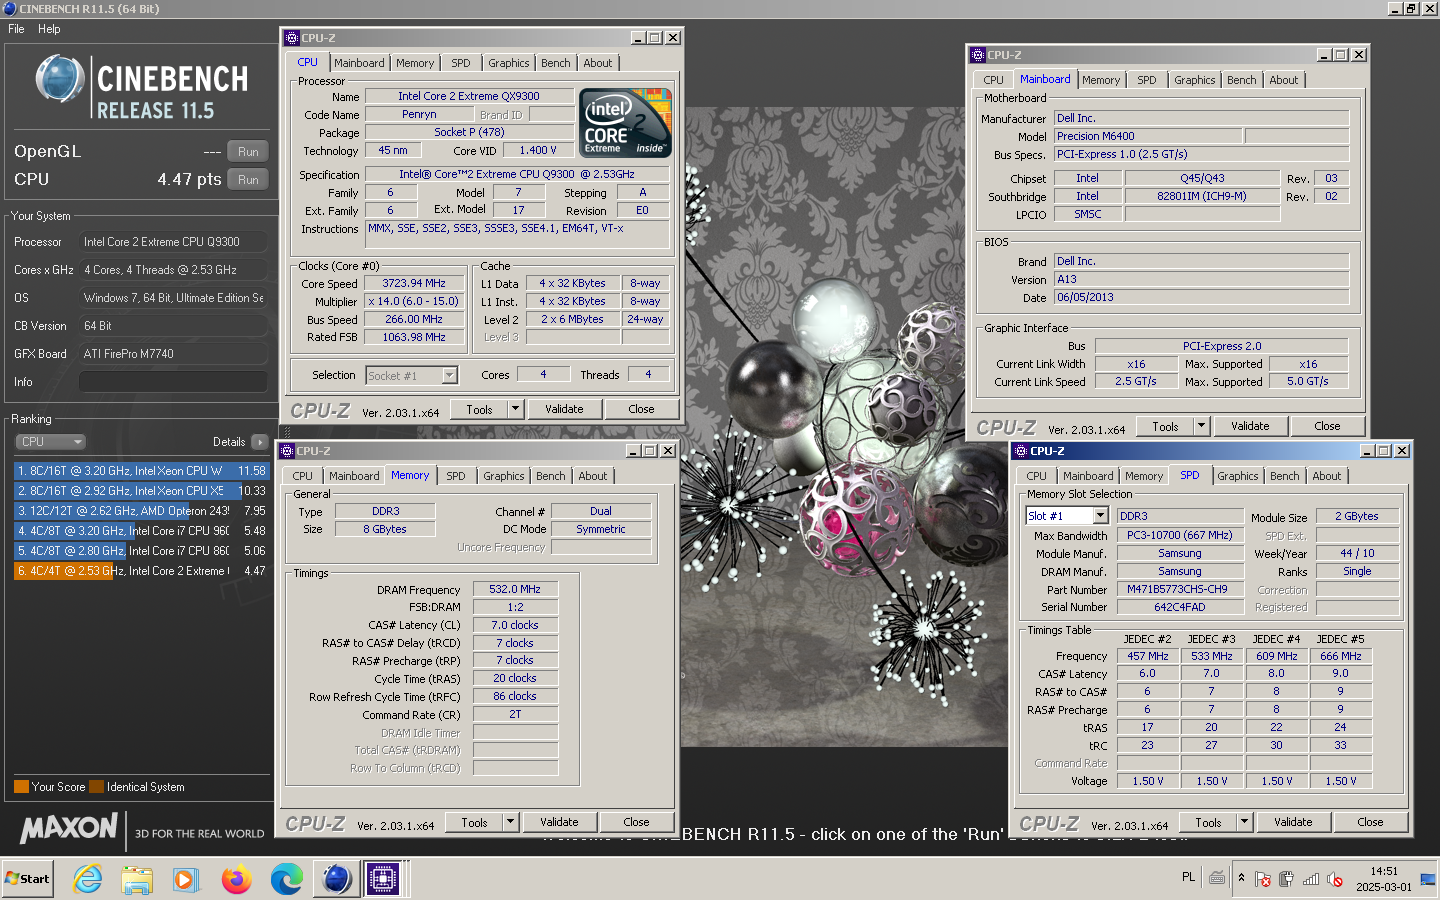Show hidden tray icons arrow

[1241, 878]
